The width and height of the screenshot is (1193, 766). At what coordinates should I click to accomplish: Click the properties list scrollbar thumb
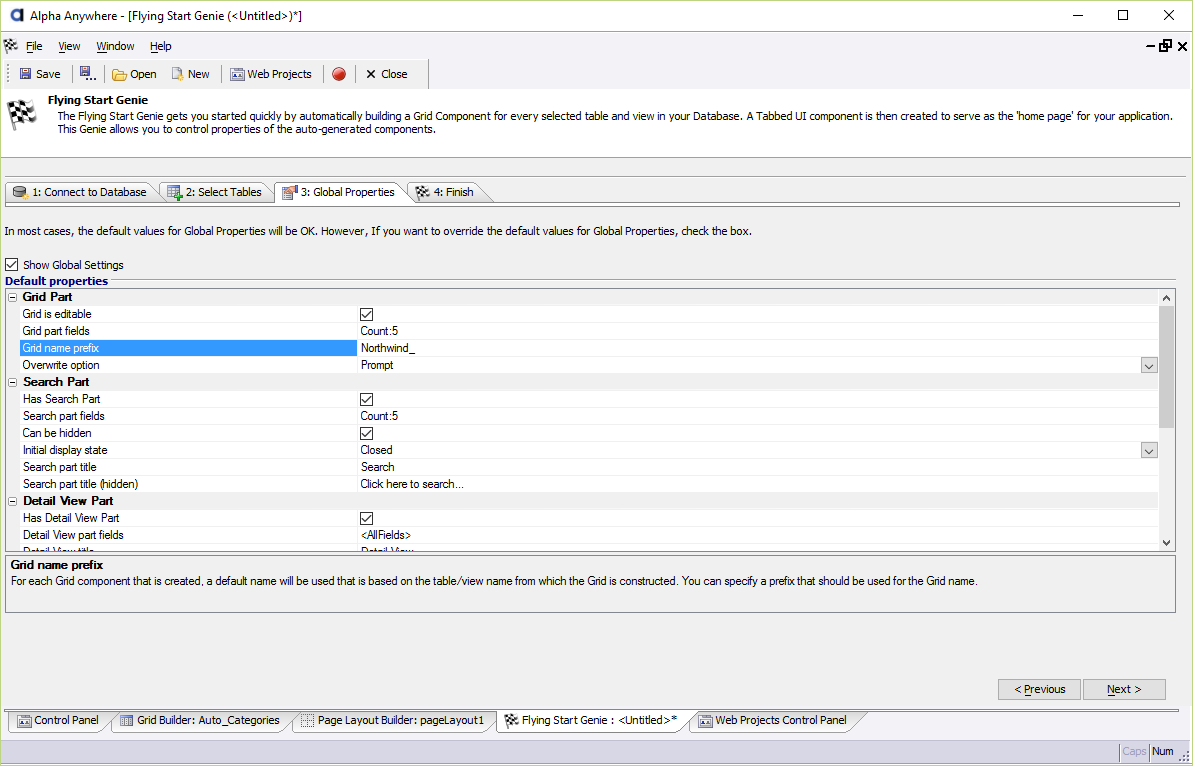click(x=1166, y=367)
